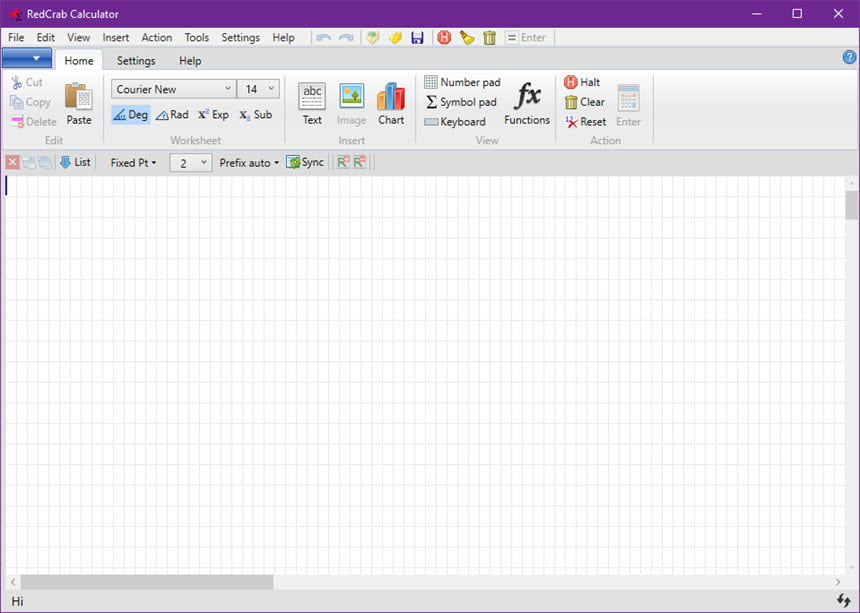The width and height of the screenshot is (860, 613).
Task: Click the List down-arrow button
Action: pos(75,162)
